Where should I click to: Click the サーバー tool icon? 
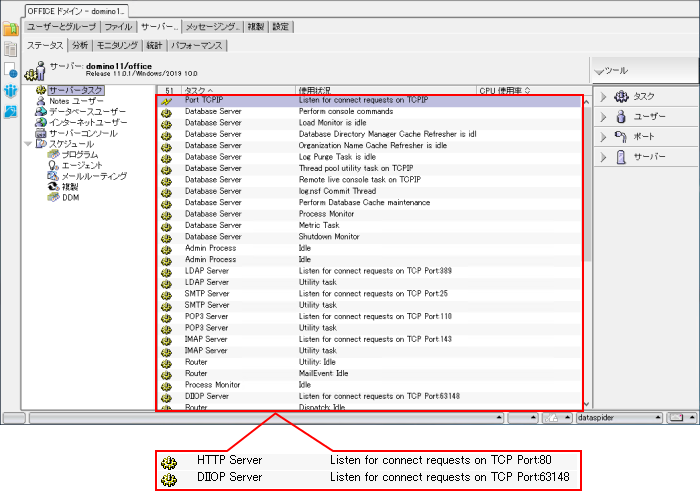click(x=621, y=158)
